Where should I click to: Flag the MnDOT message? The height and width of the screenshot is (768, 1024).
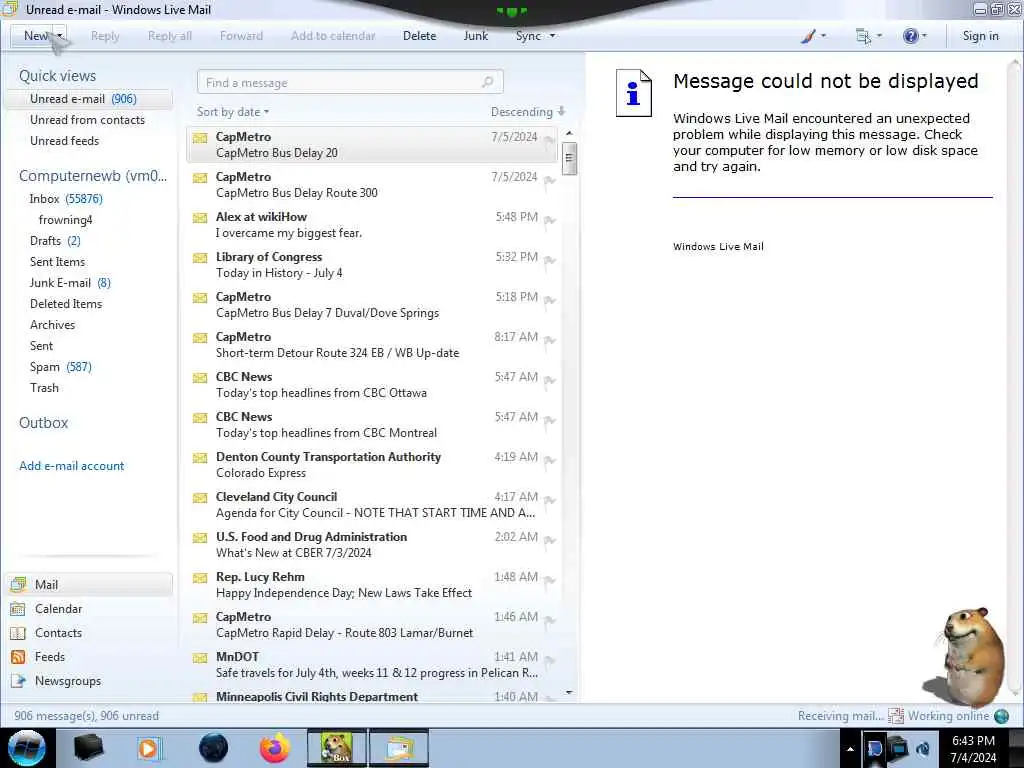[549, 660]
